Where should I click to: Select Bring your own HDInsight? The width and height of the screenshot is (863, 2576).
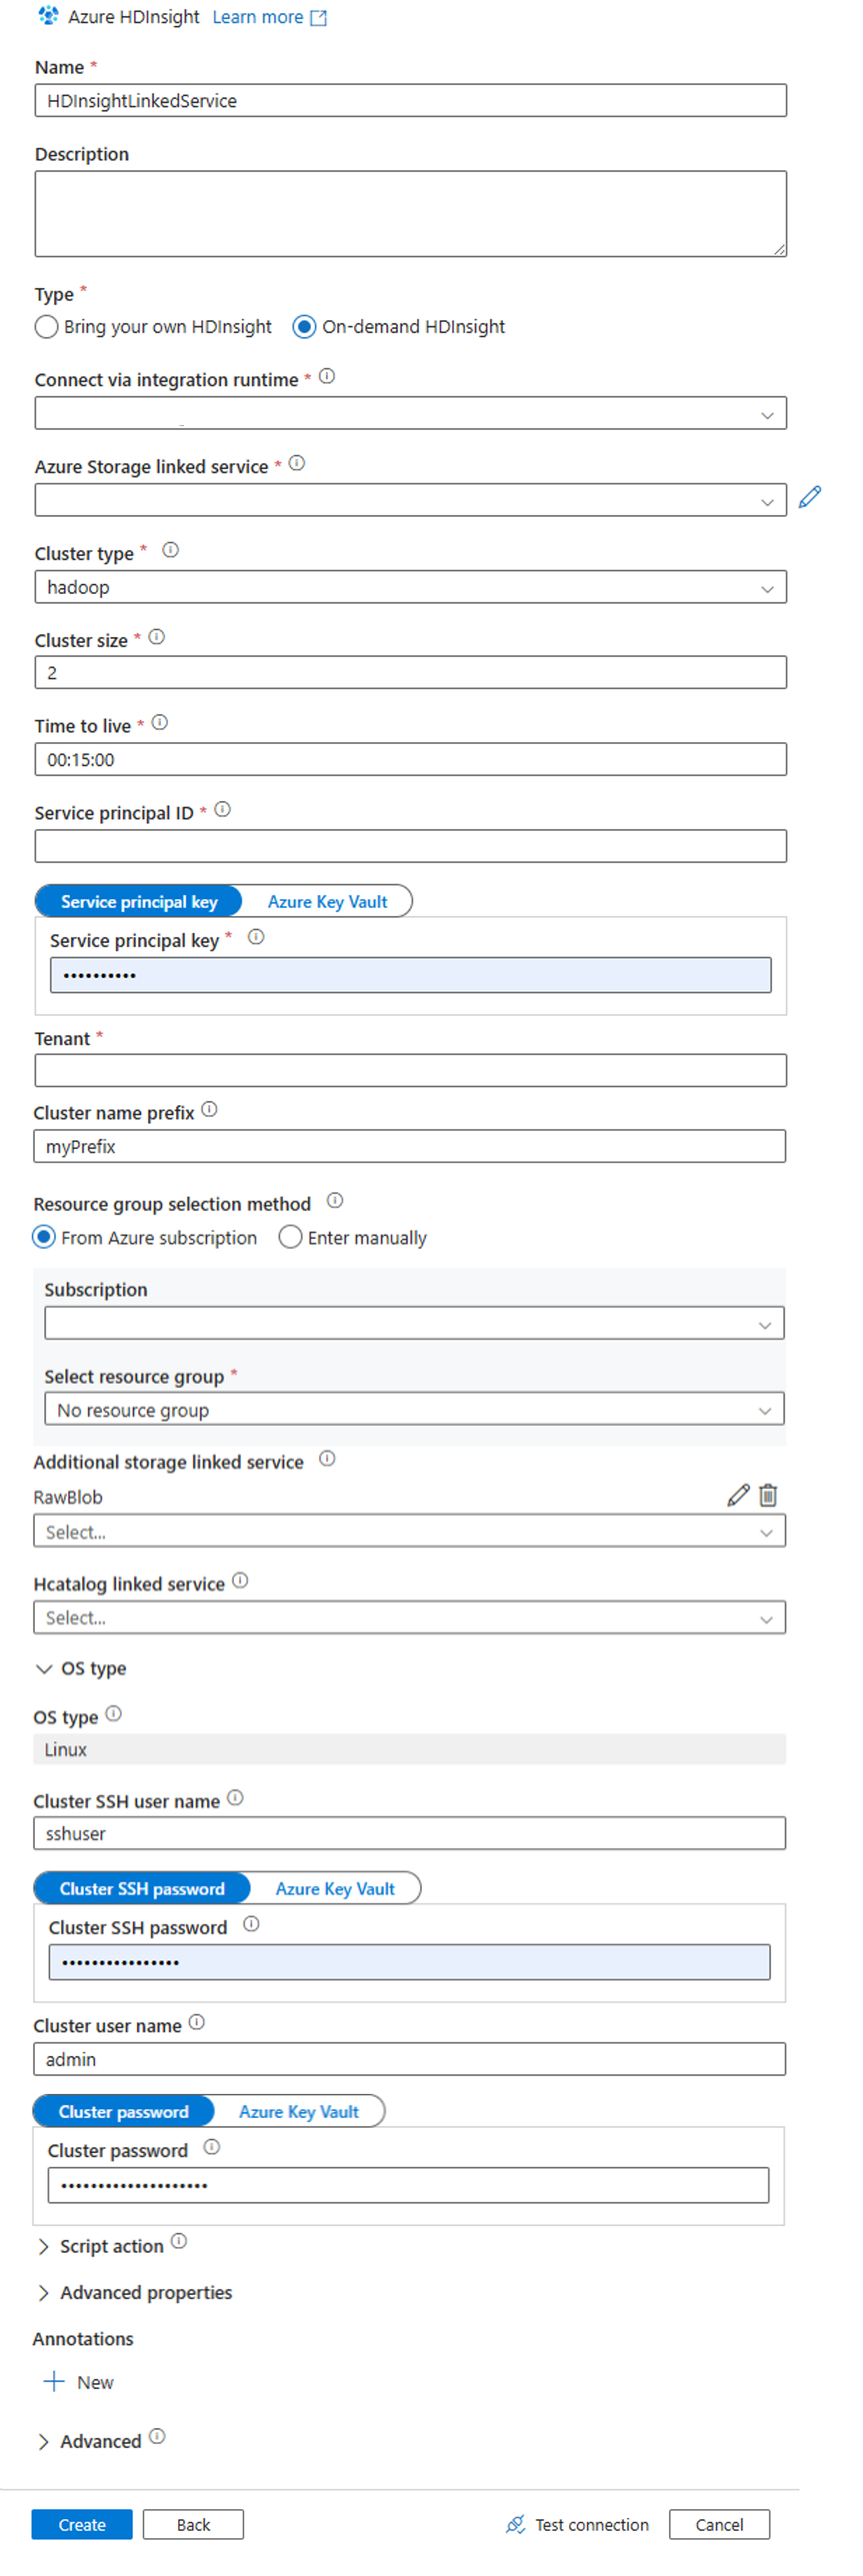pyautogui.click(x=46, y=327)
